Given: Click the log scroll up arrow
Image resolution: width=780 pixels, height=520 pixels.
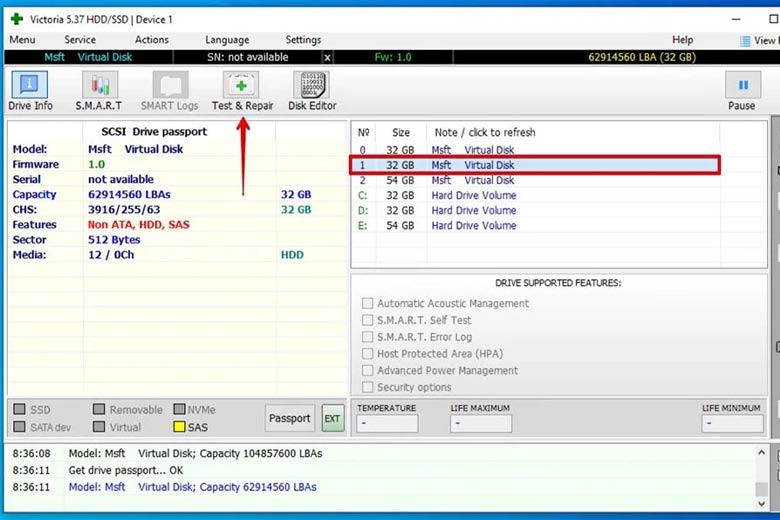Looking at the screenshot, I should [761, 453].
